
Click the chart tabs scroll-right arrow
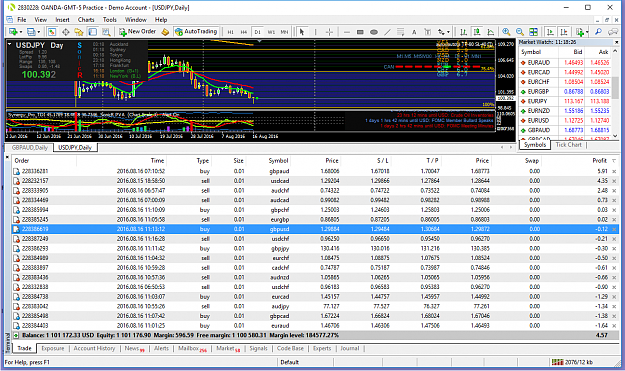(x=511, y=147)
